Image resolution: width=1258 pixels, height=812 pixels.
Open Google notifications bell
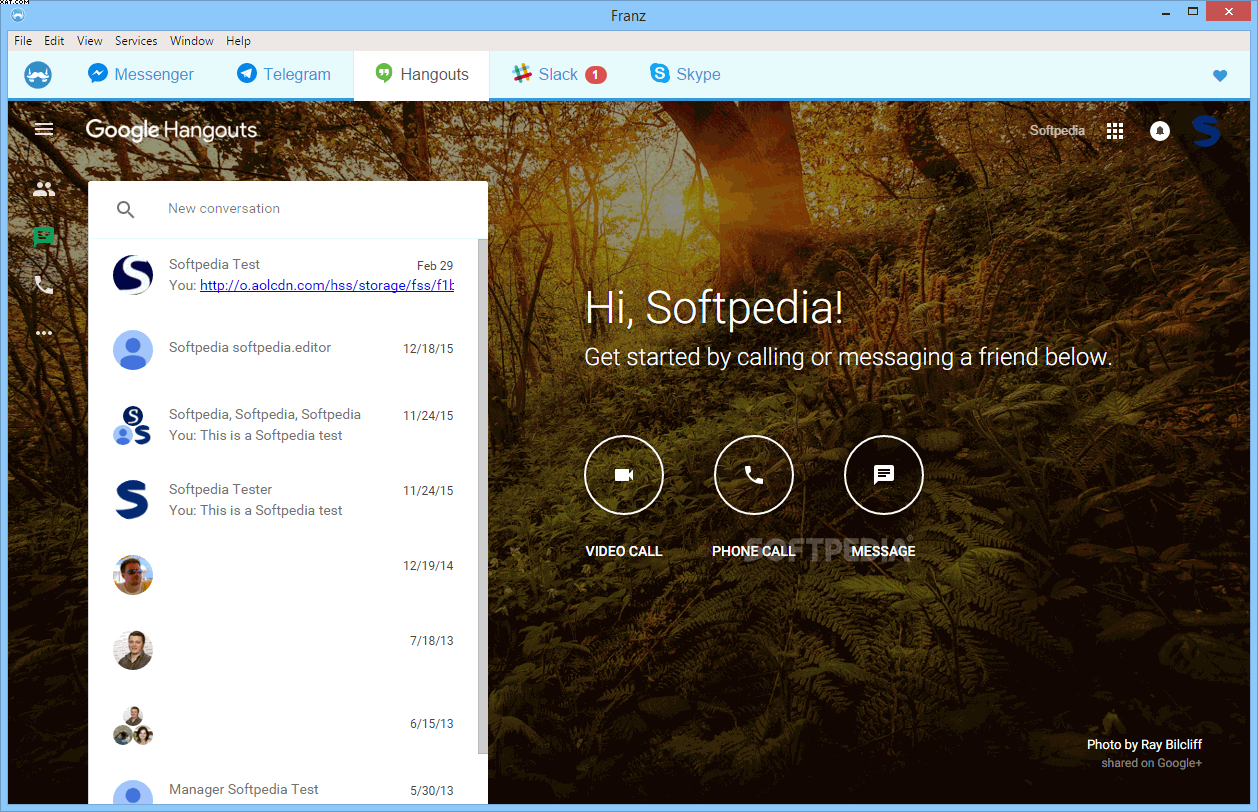pyautogui.click(x=1160, y=131)
